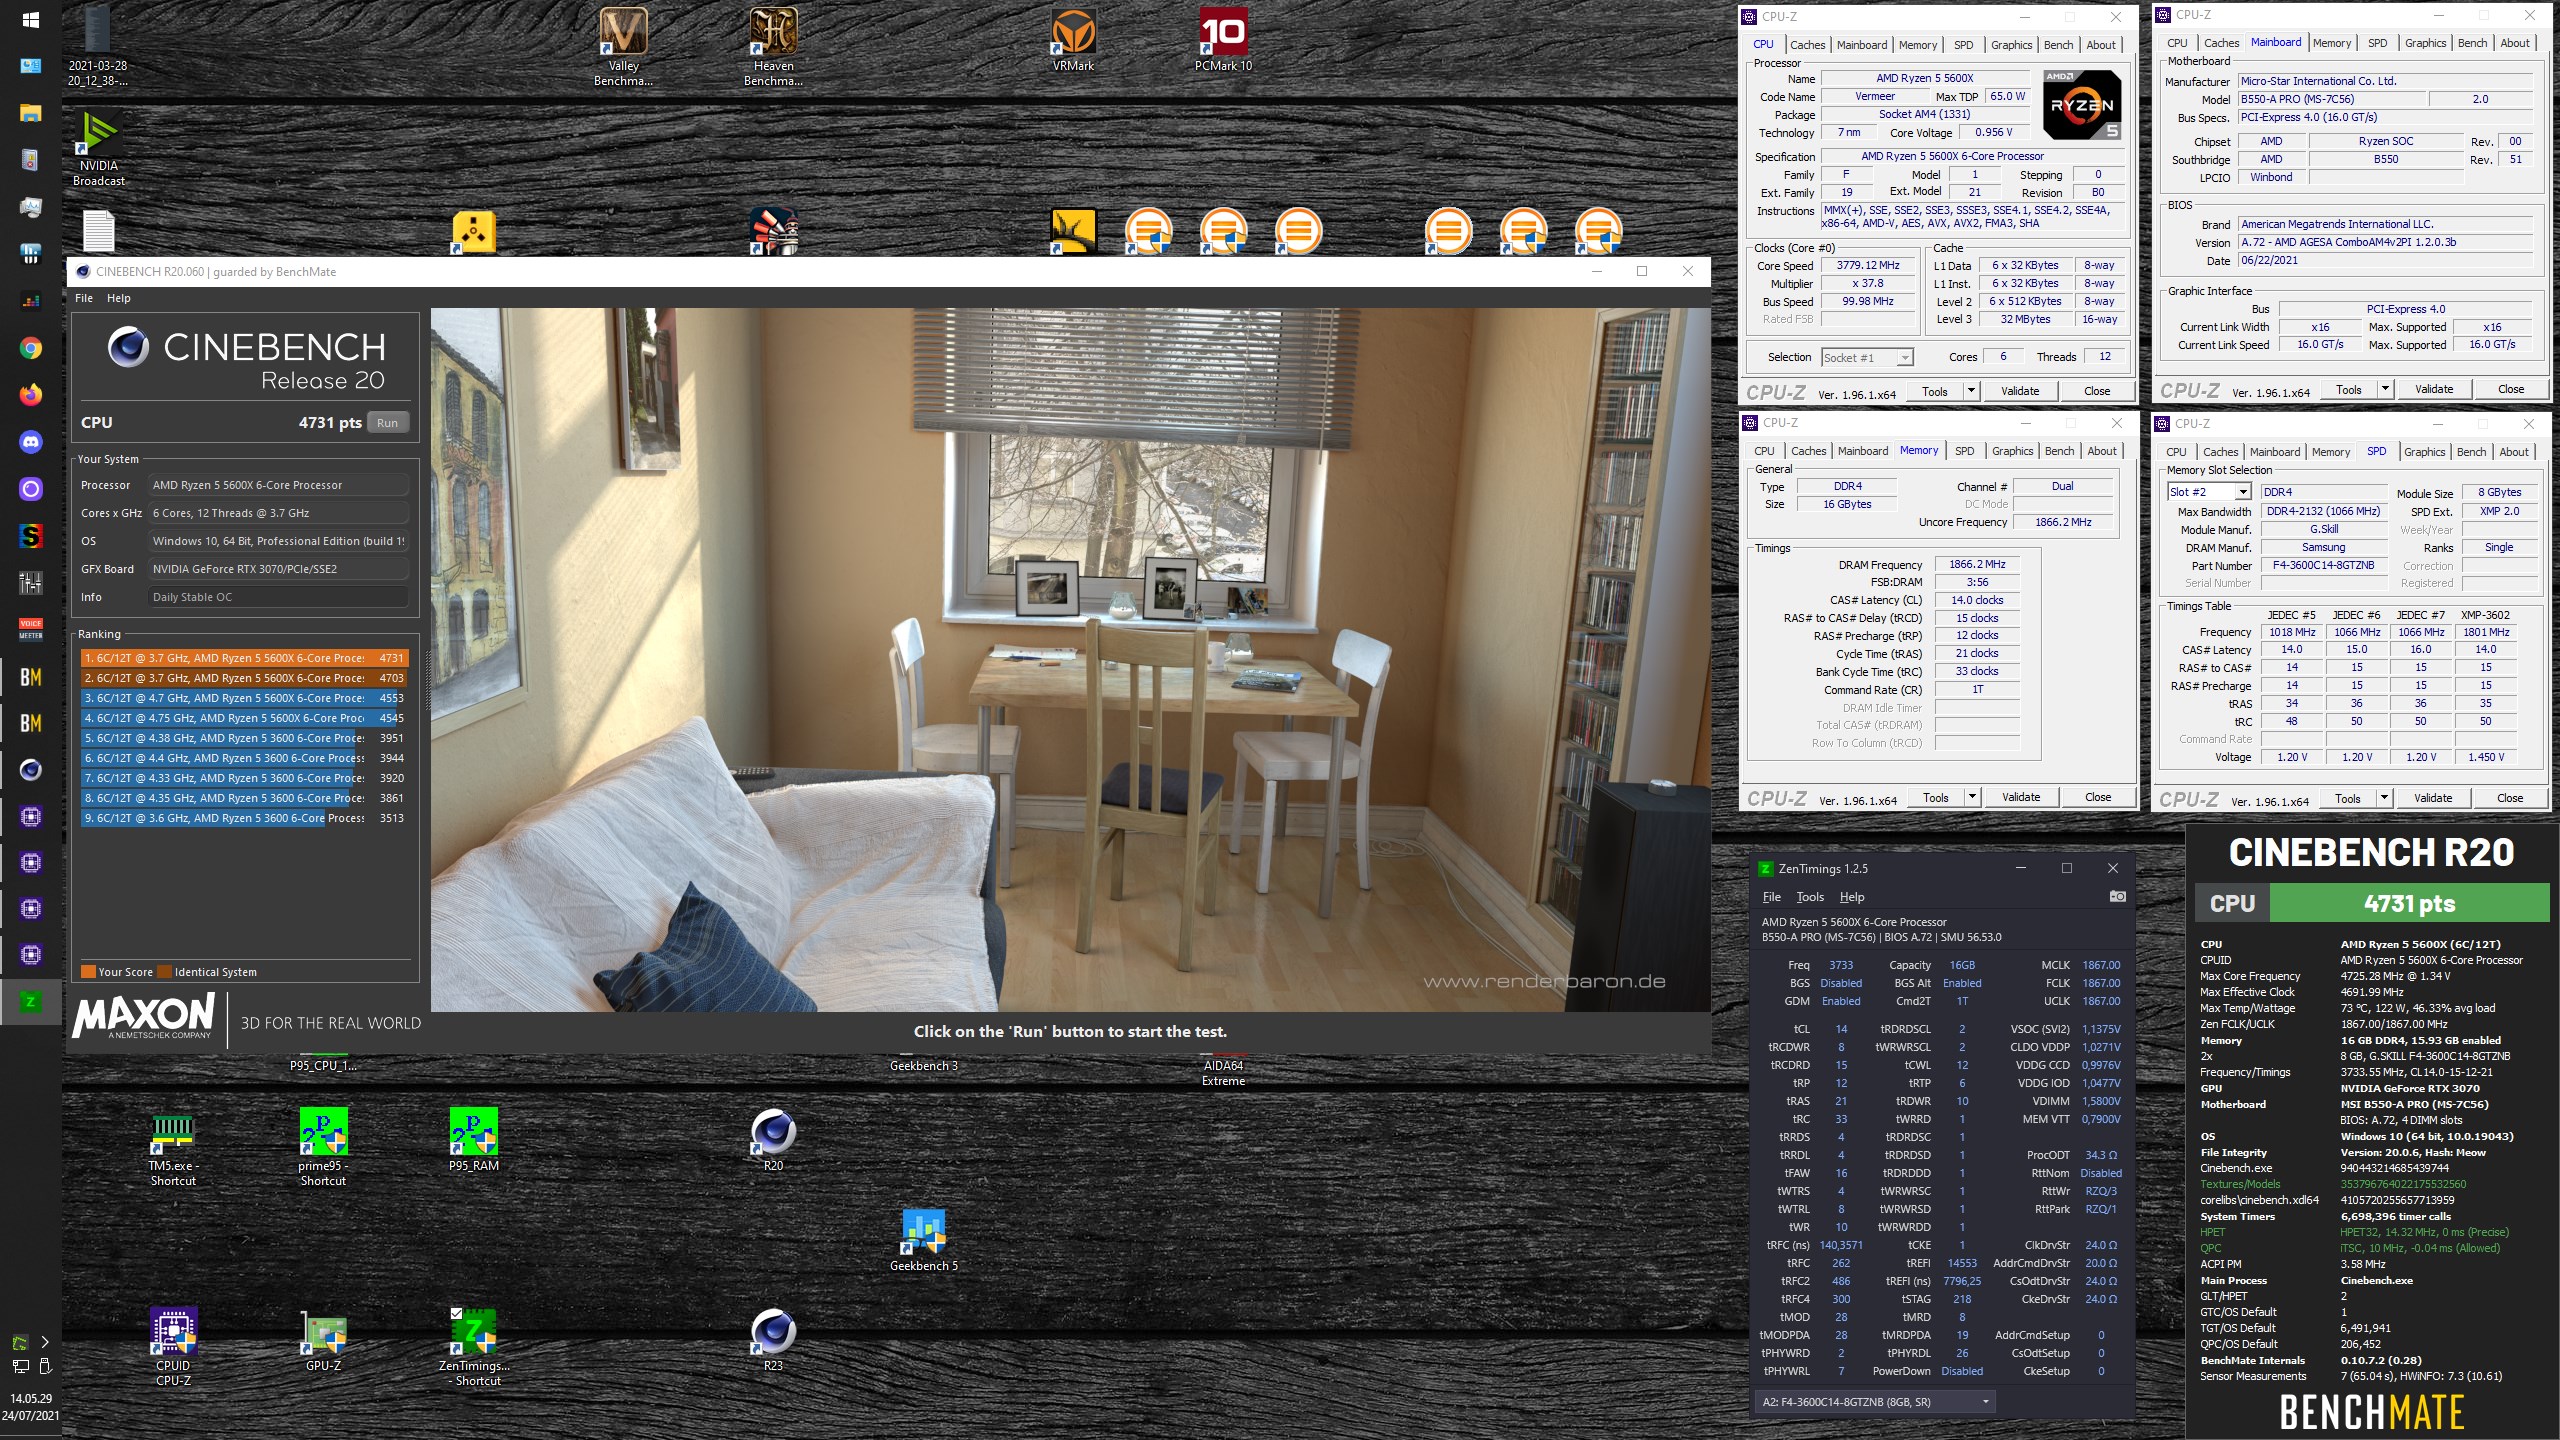Open Google Chrome from the taskbar
The height and width of the screenshot is (1440, 2560).
[x=30, y=348]
